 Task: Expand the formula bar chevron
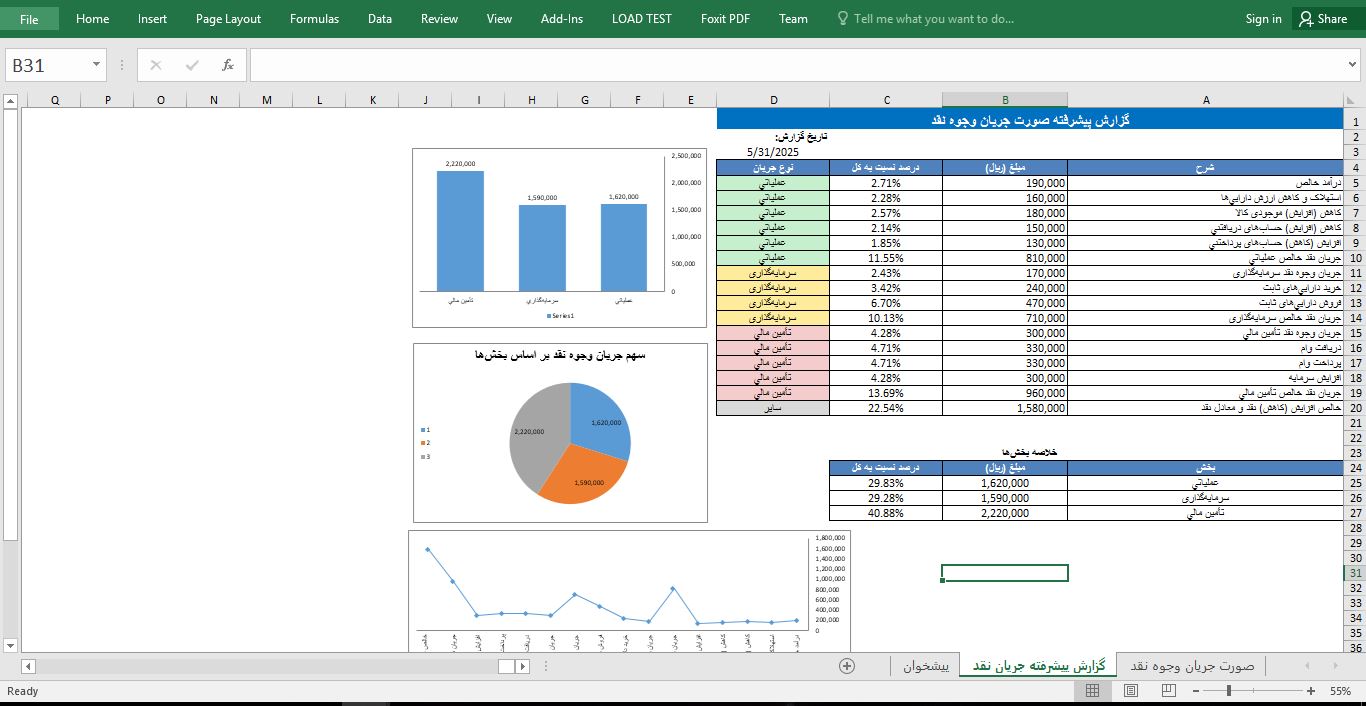(1354, 65)
